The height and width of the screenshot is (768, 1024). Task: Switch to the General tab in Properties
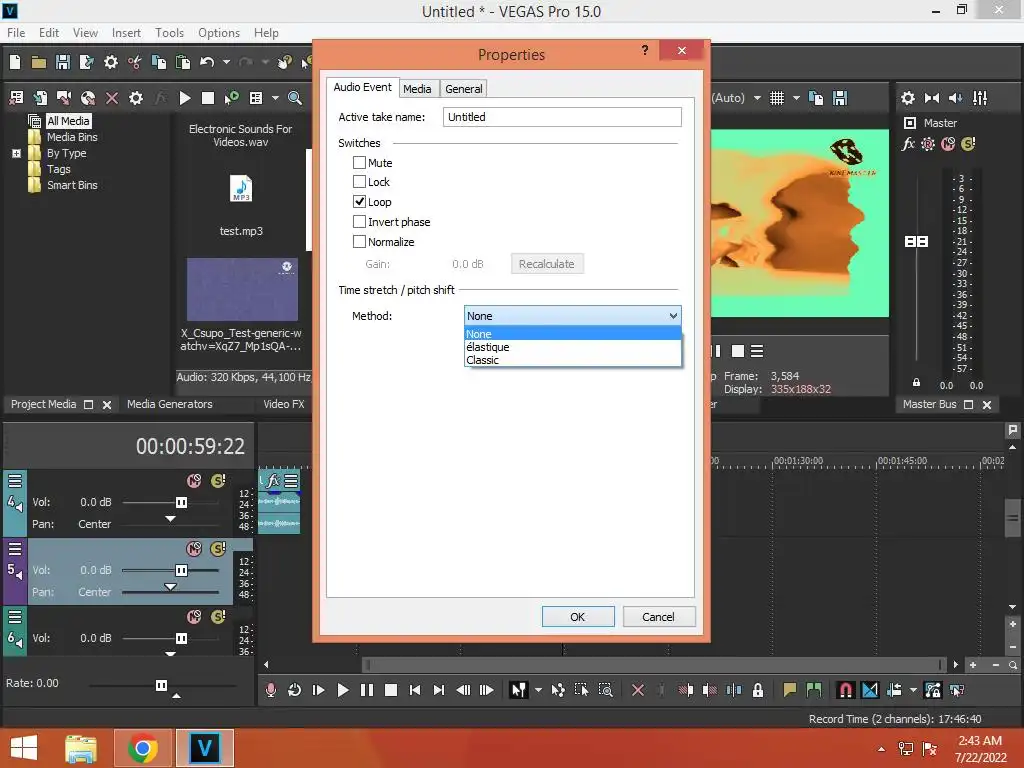click(464, 89)
